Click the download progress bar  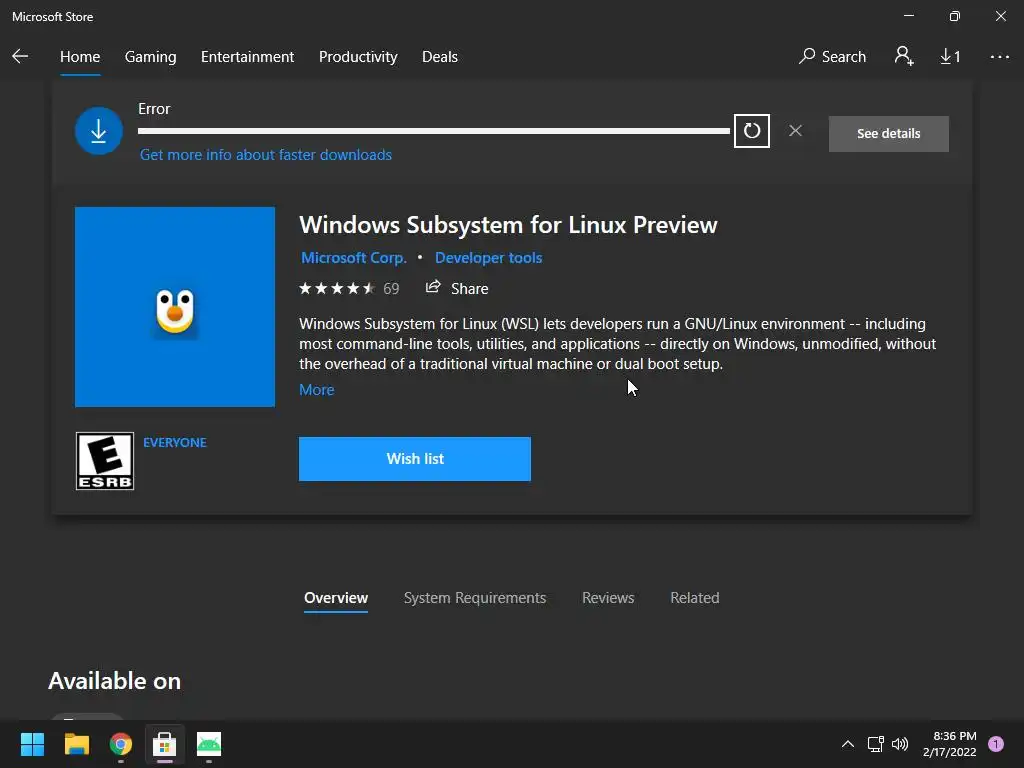[434, 131]
